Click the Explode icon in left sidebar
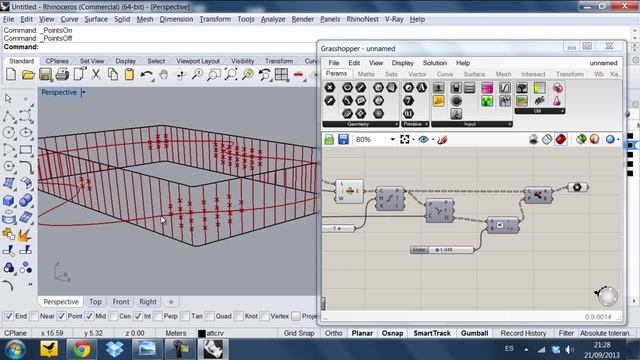 click(25, 235)
